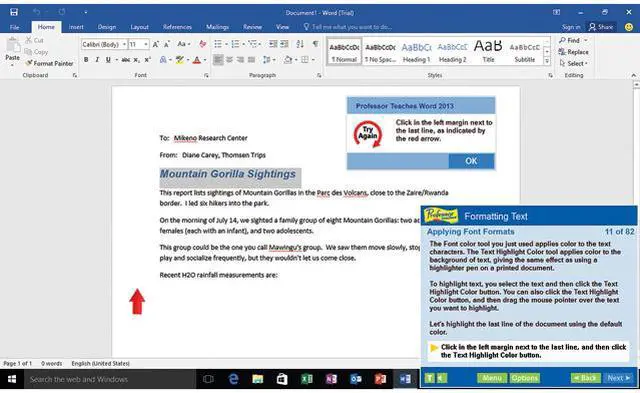The image size is (640, 393).
Task: Click the Back button in tutorial panel
Action: (586, 378)
